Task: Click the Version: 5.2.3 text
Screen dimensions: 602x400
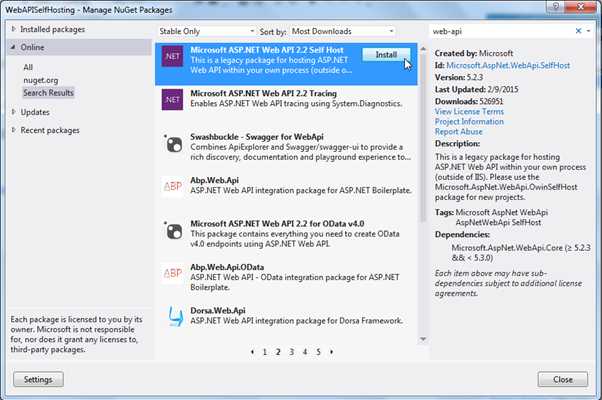Action: pyautogui.click(x=459, y=77)
